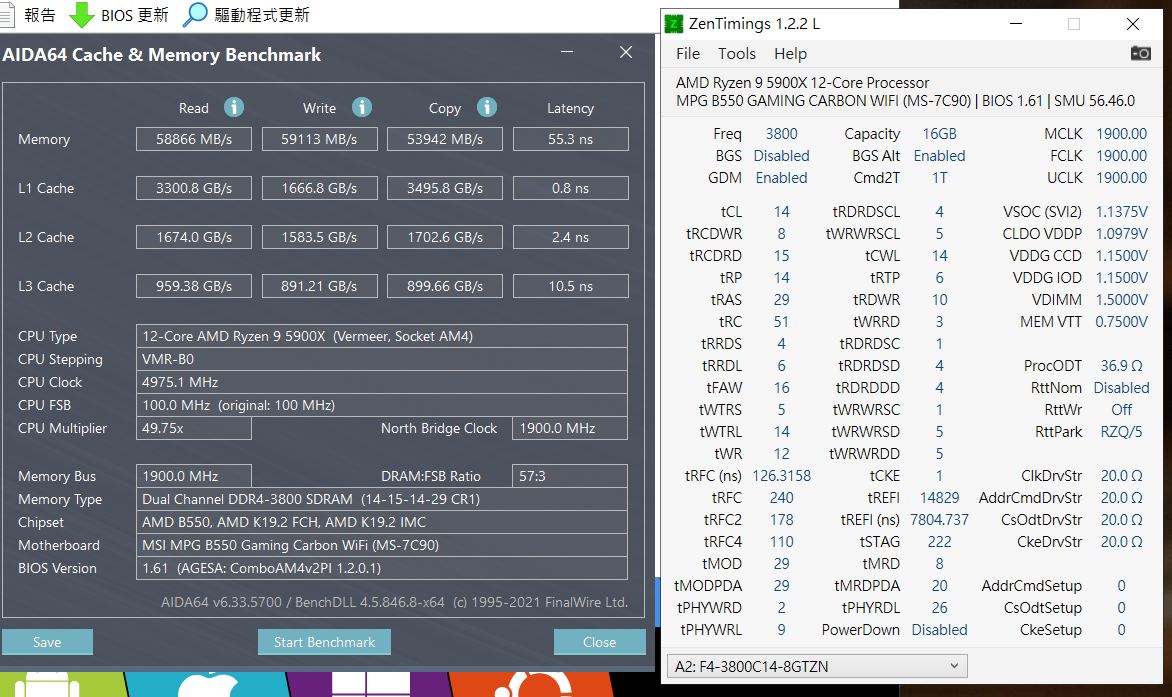Click the VDIMM value 1.5000V
Image resolution: width=1172 pixels, height=697 pixels.
point(1121,300)
